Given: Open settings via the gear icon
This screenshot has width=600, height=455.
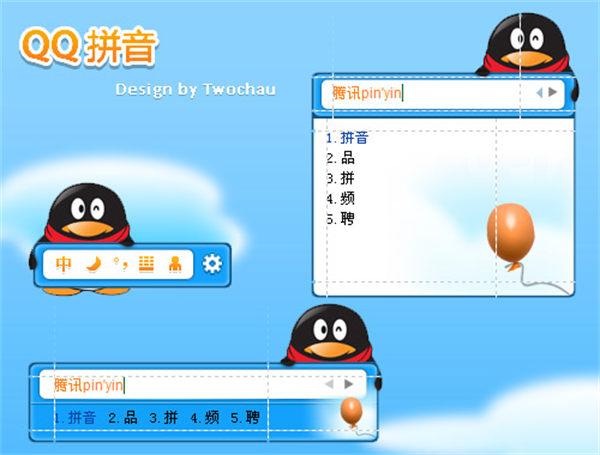Looking at the screenshot, I should (x=211, y=264).
